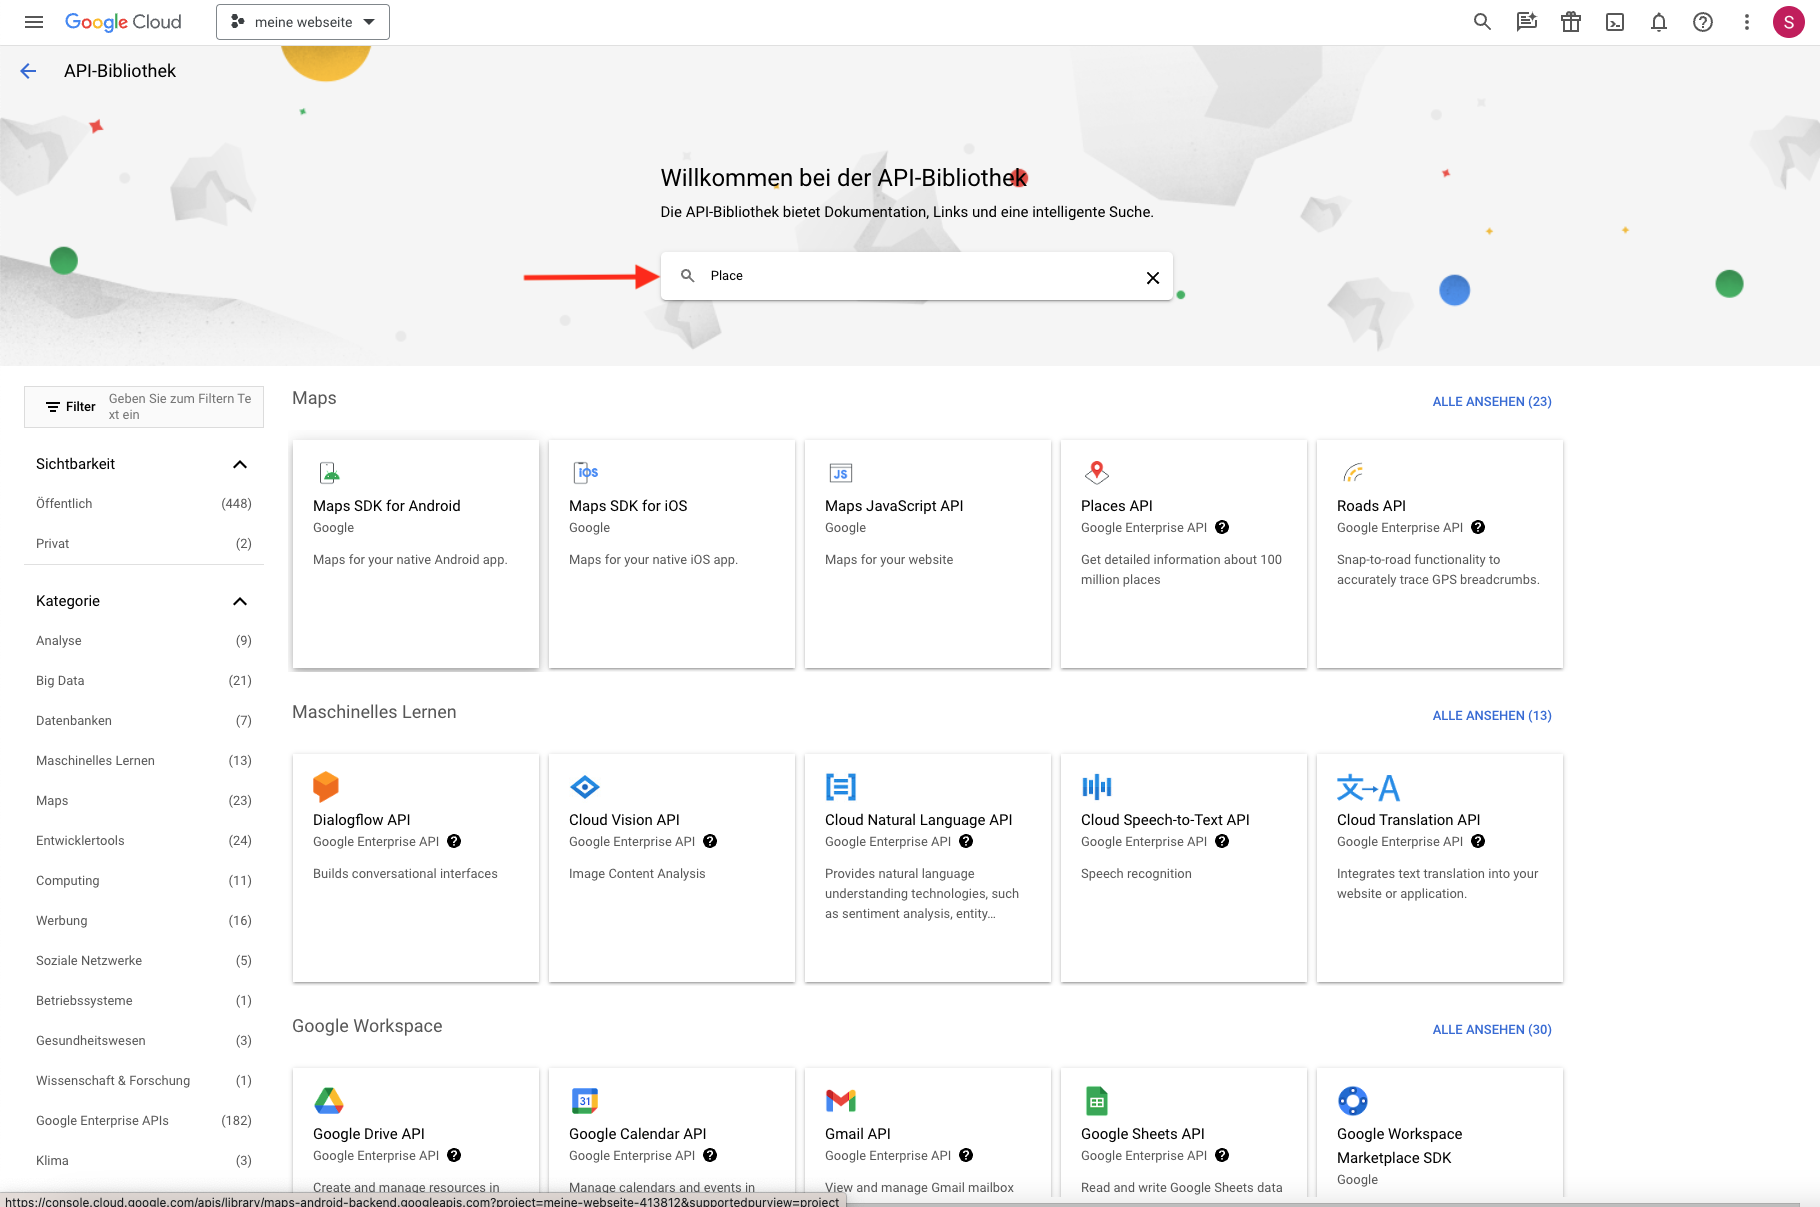
Task: Select the Klima category
Action: coord(144,1161)
